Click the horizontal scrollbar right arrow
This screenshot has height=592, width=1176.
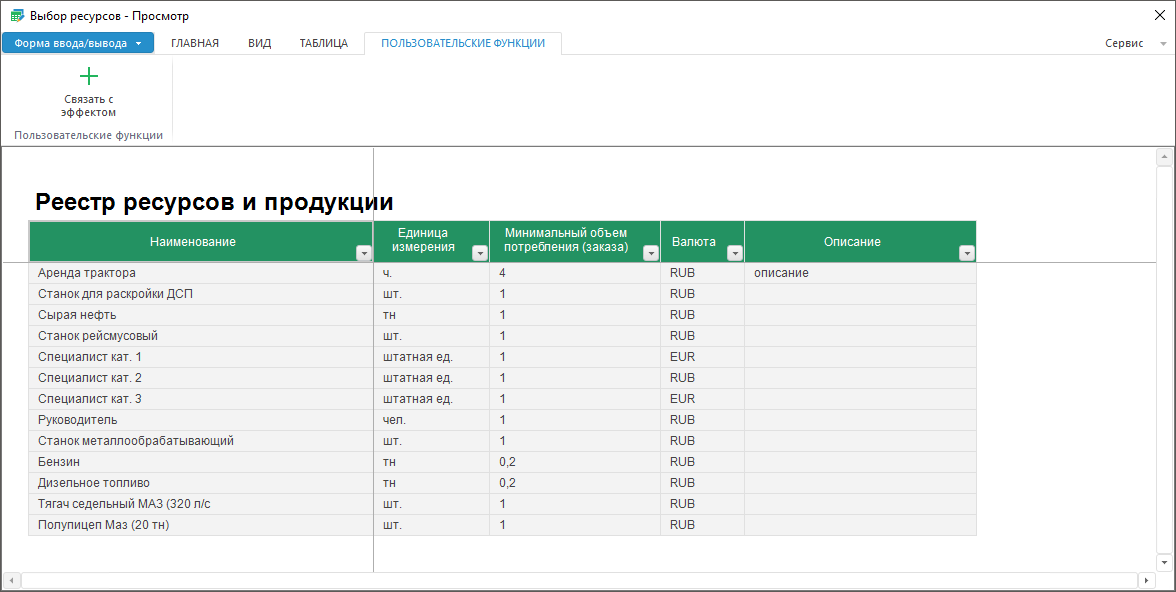pos(1146,580)
